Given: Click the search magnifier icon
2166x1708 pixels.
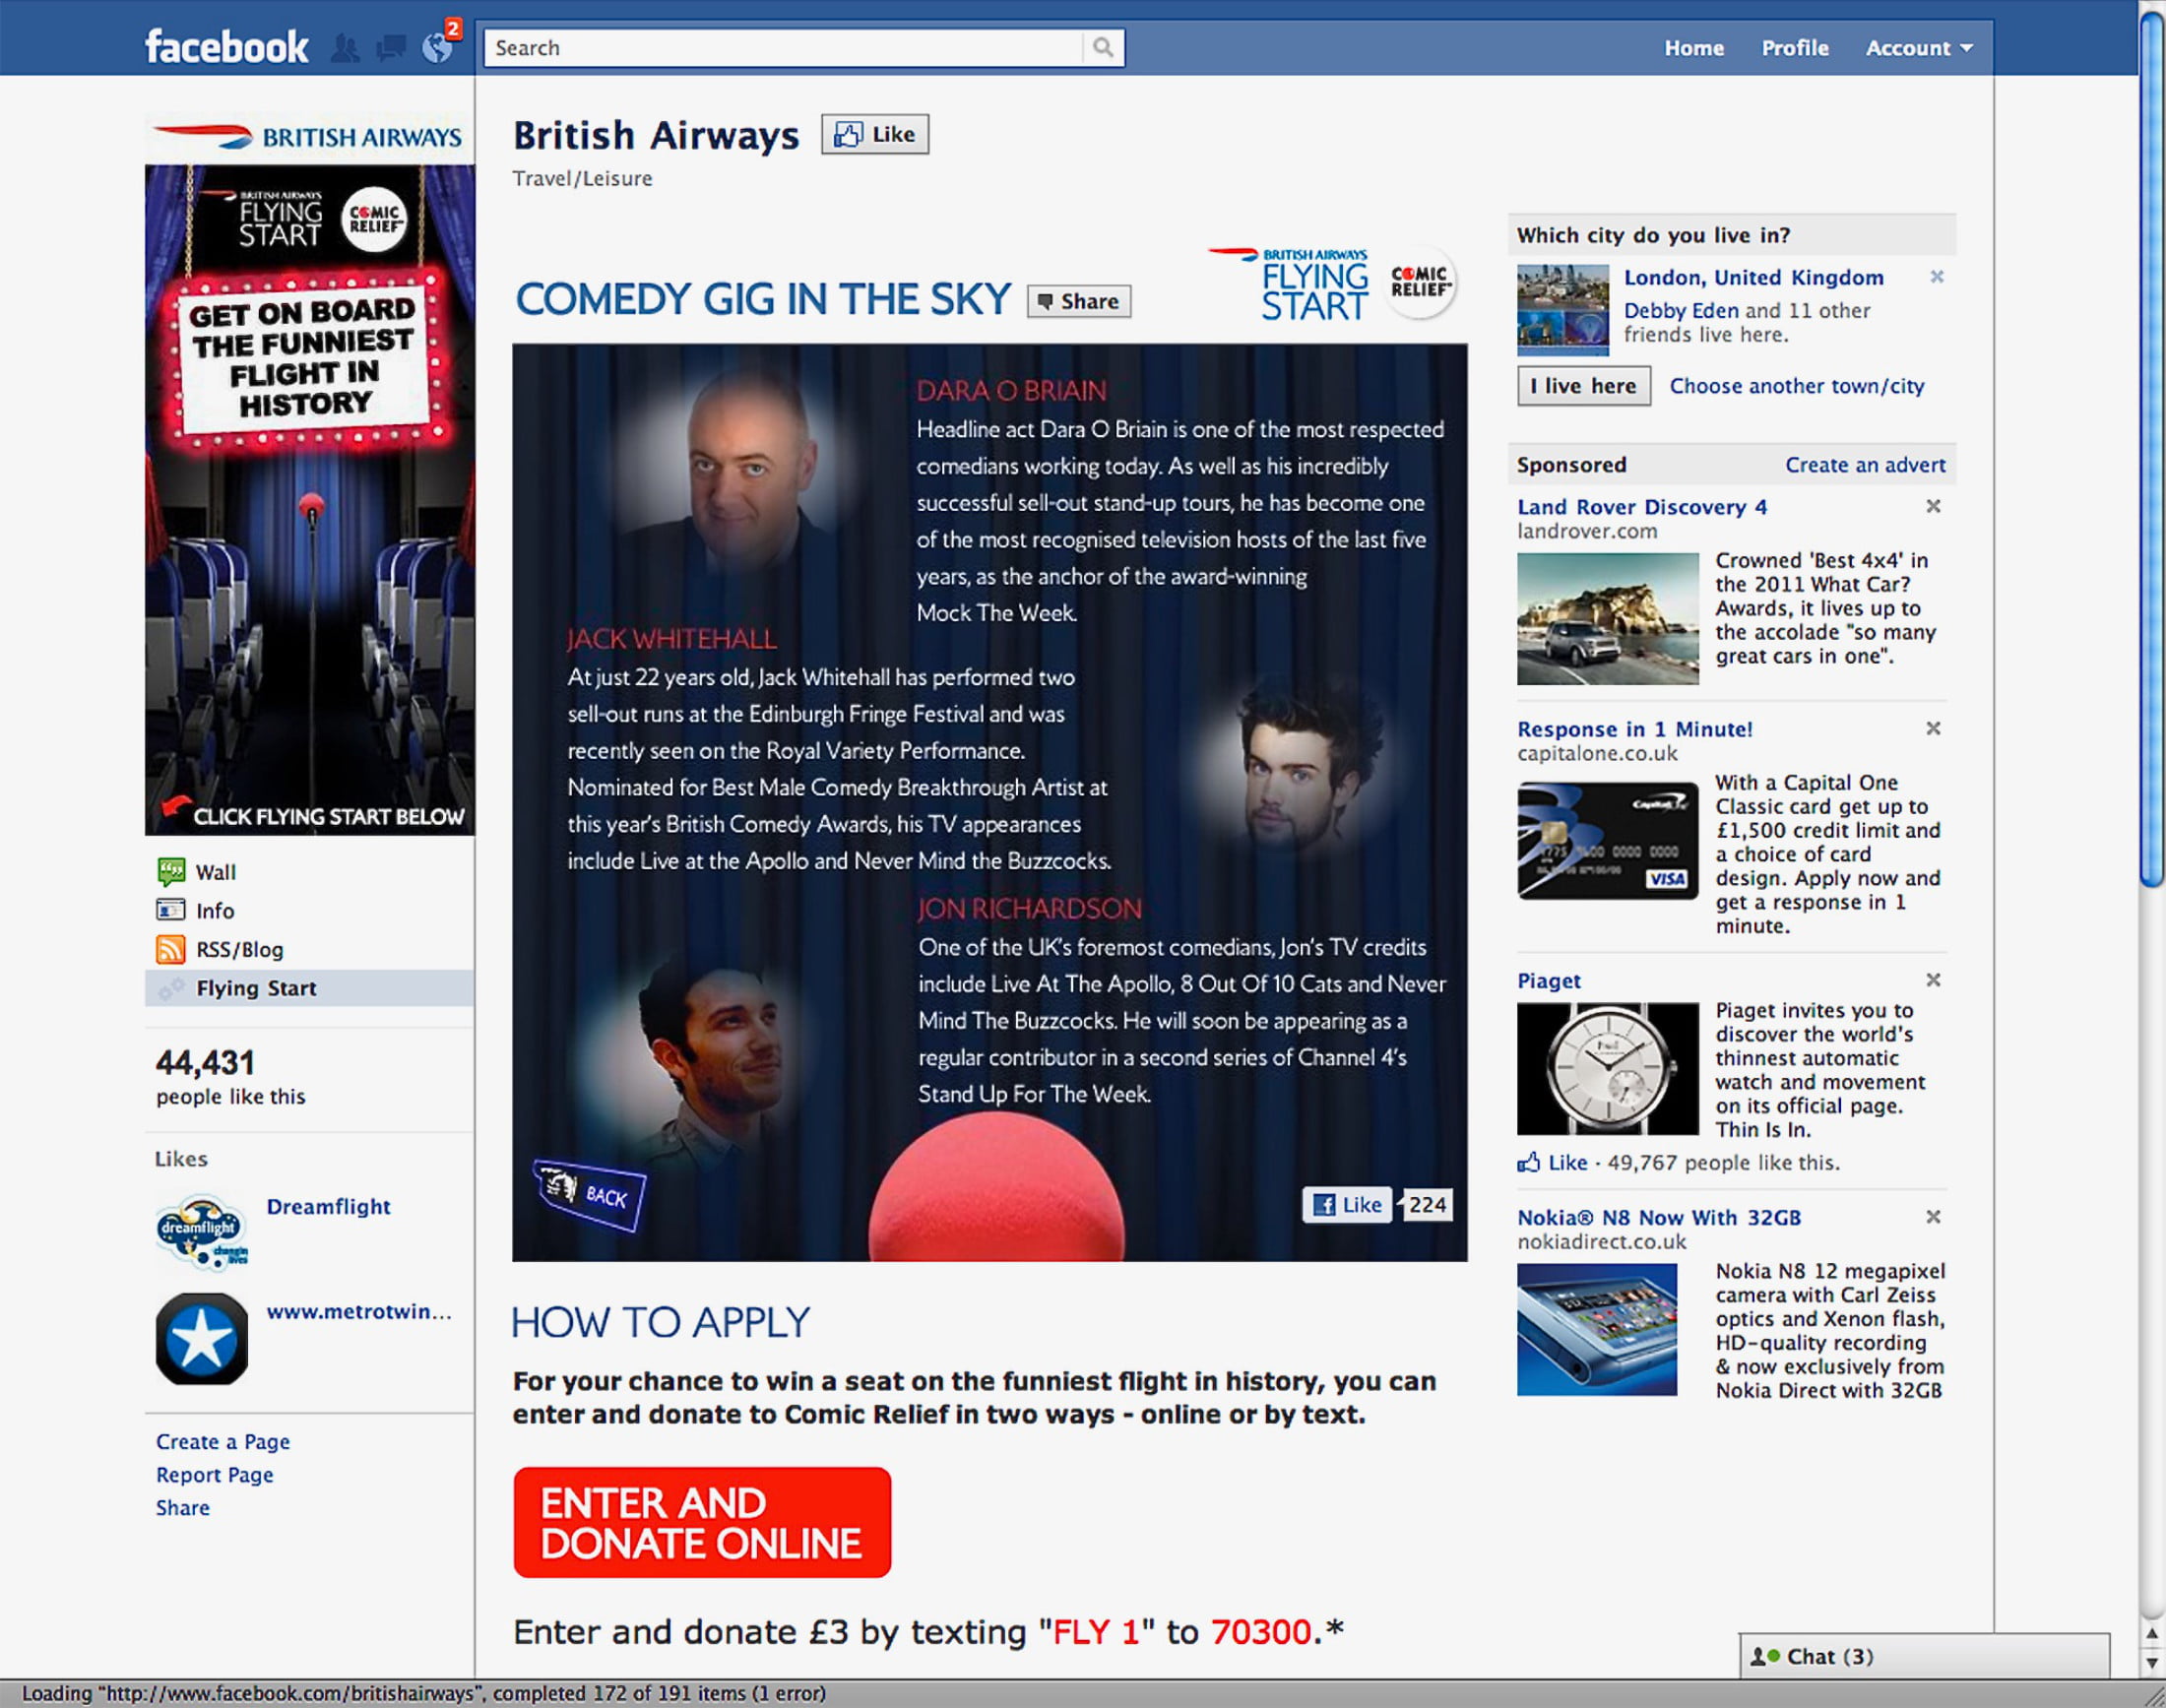Looking at the screenshot, I should coord(1102,48).
